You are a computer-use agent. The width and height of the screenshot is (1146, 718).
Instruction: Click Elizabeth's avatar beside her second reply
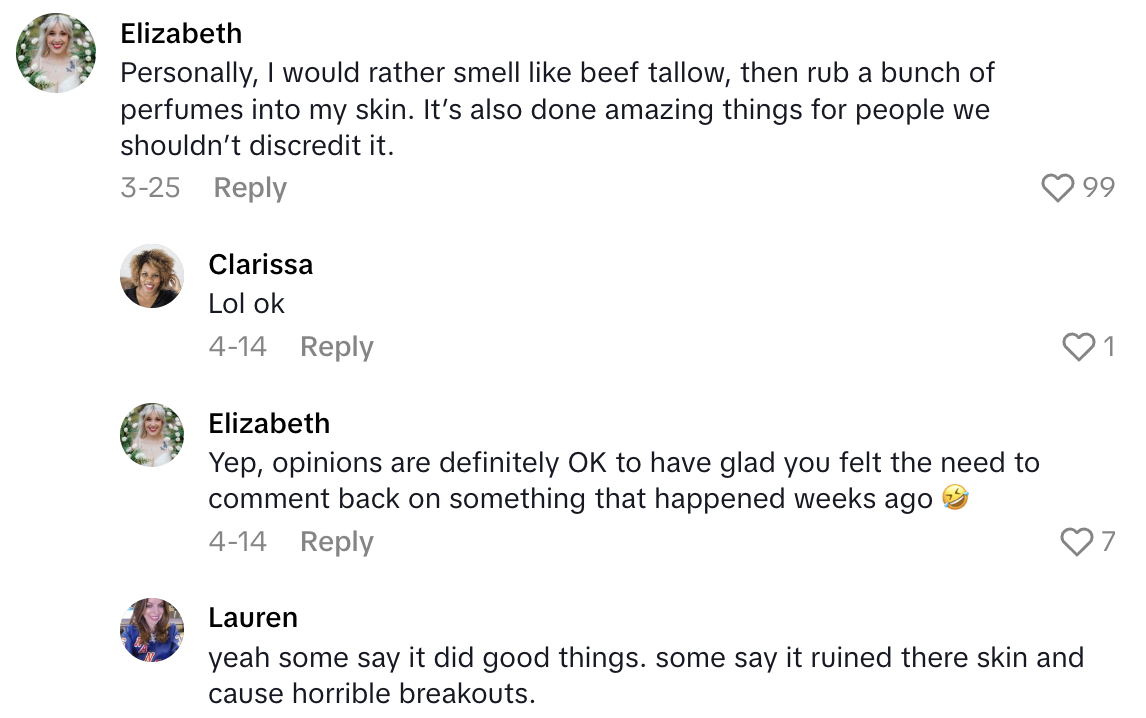point(152,435)
